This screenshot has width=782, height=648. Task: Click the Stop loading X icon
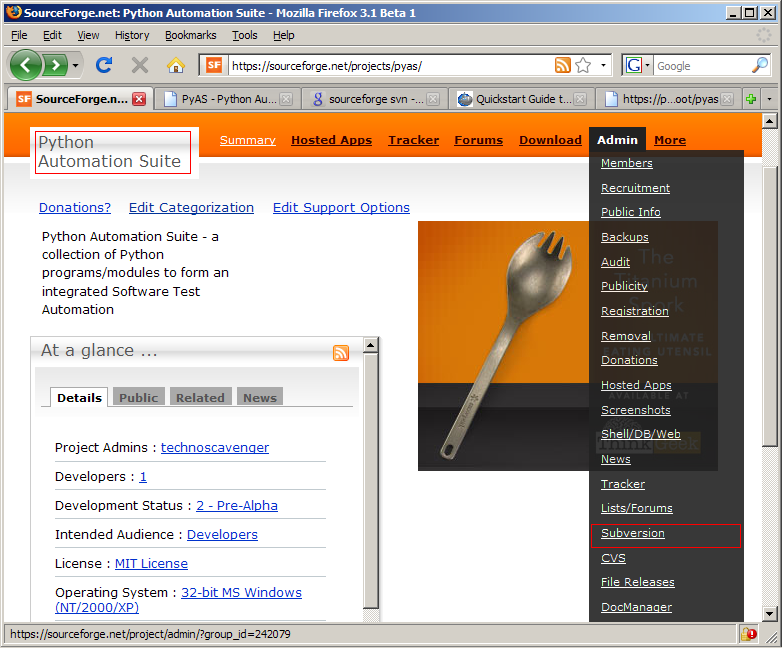point(140,65)
